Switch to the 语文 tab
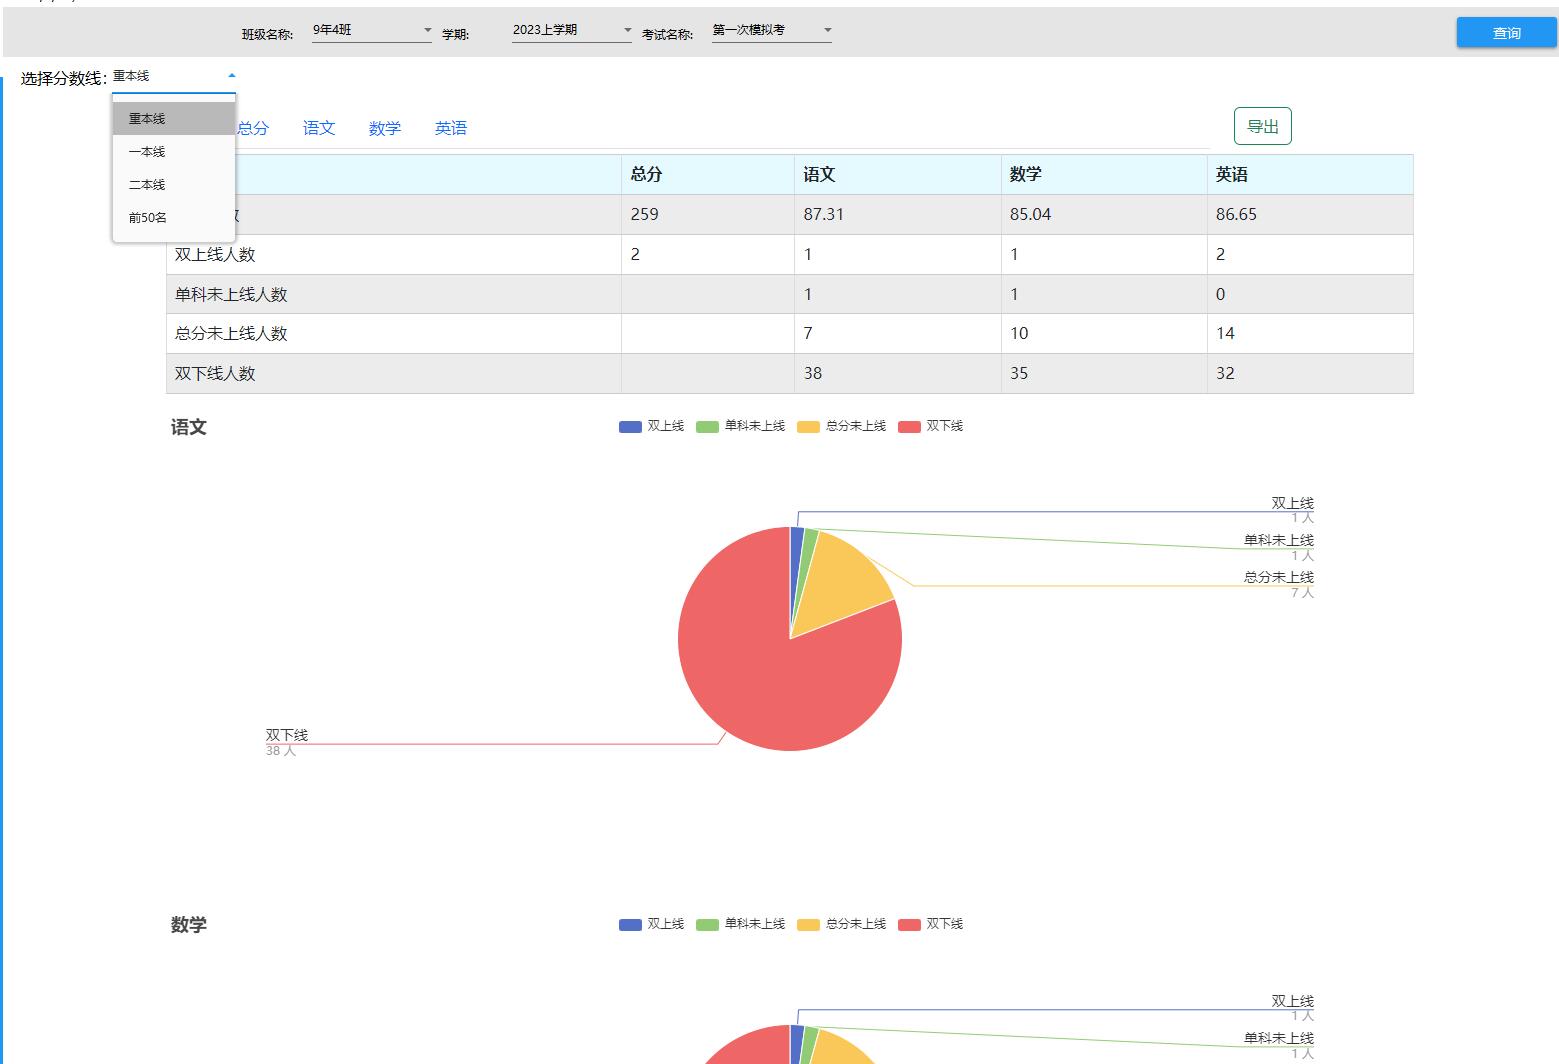 [x=319, y=128]
